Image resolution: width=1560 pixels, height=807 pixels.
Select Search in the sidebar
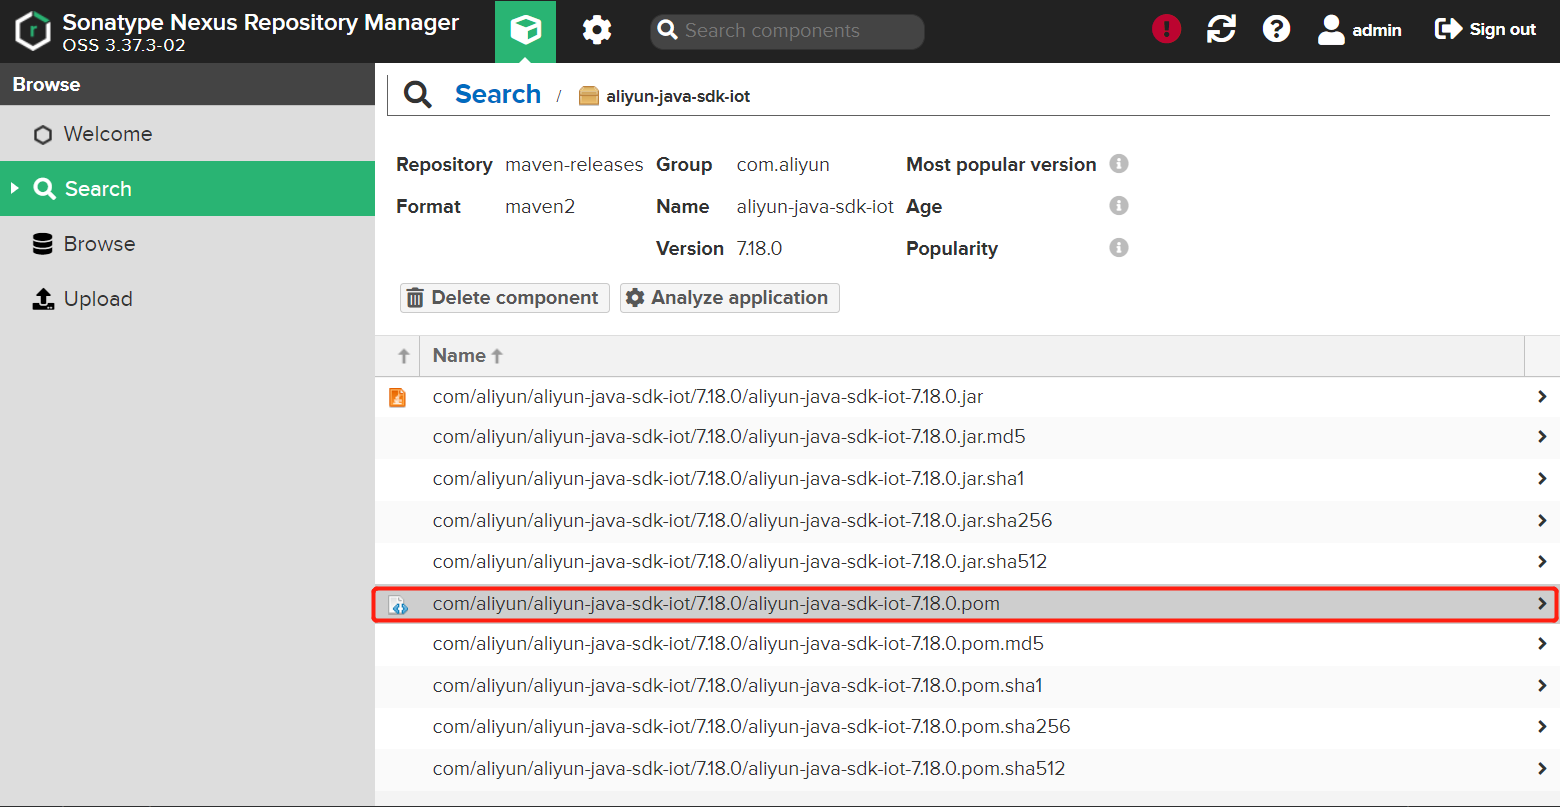click(187, 189)
